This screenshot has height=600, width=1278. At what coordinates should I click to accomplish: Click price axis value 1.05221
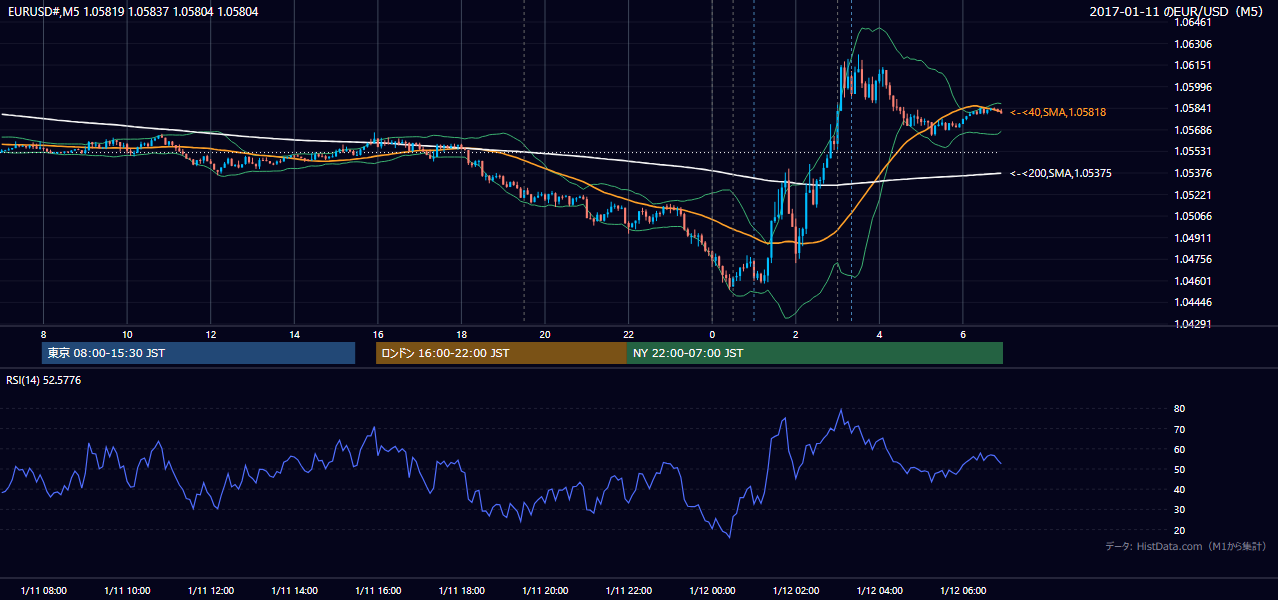coord(1194,195)
